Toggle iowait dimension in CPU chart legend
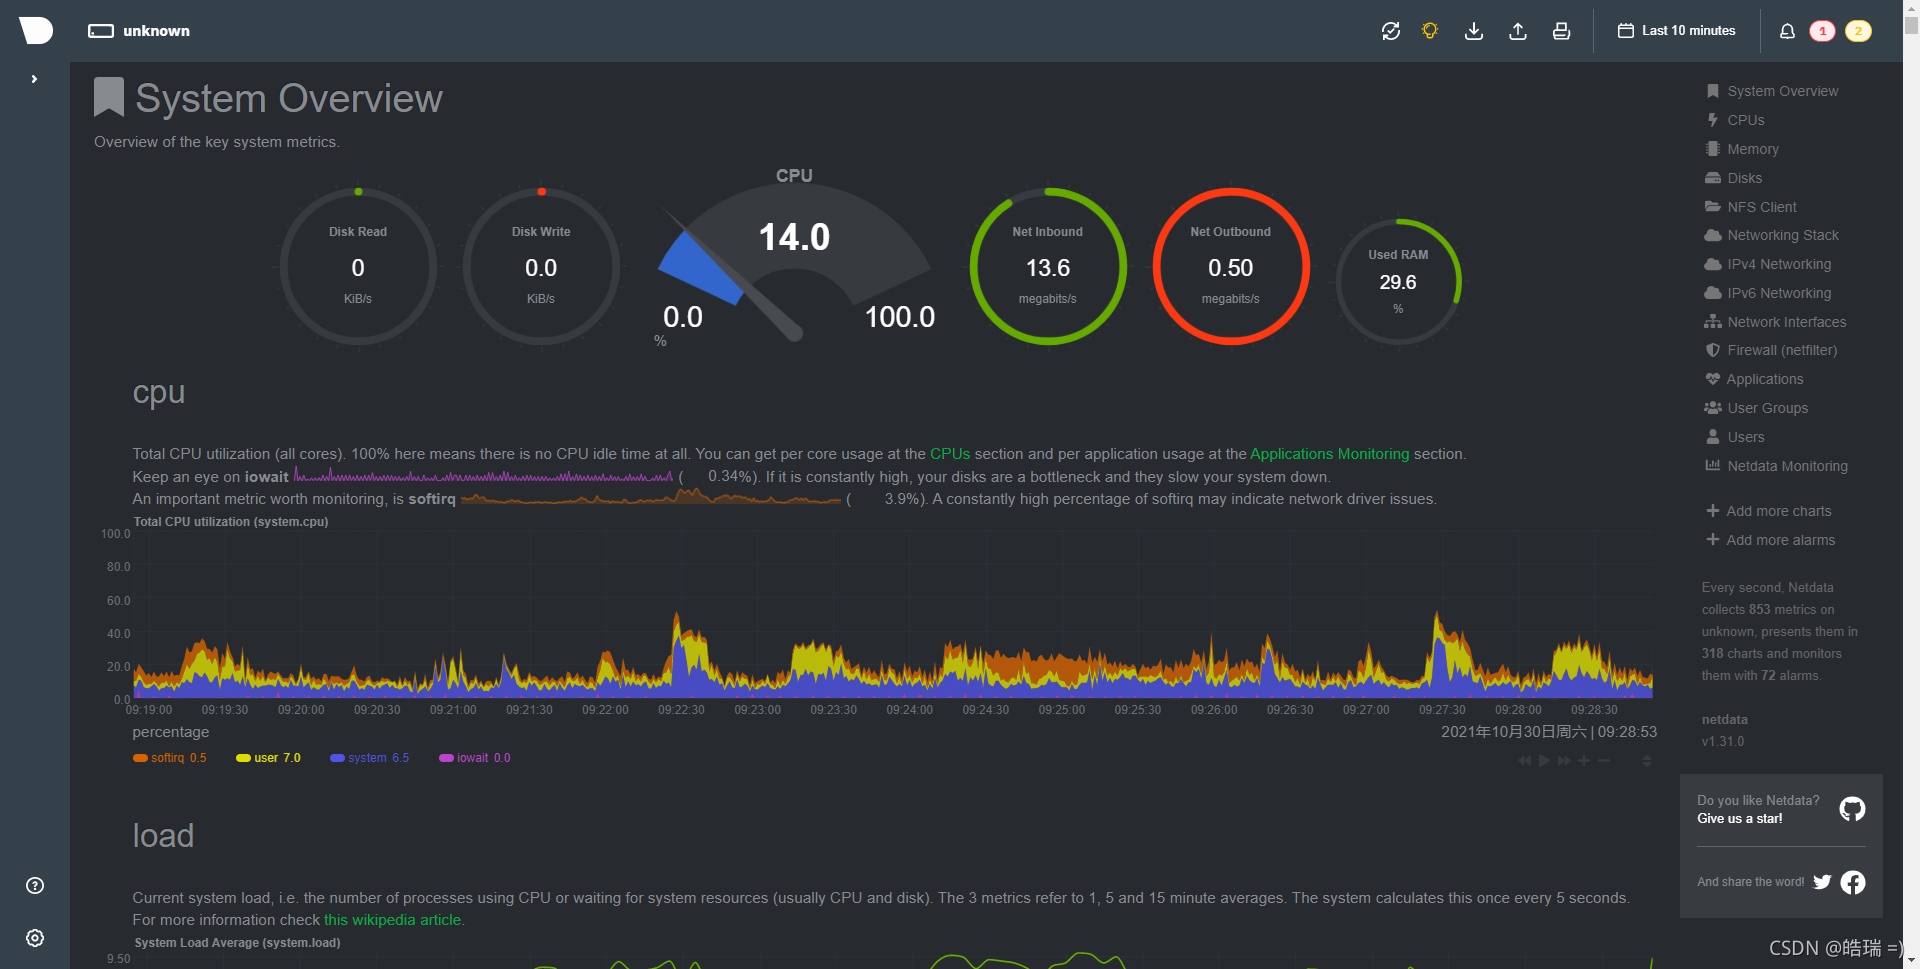This screenshot has height=969, width=1920. 475,758
